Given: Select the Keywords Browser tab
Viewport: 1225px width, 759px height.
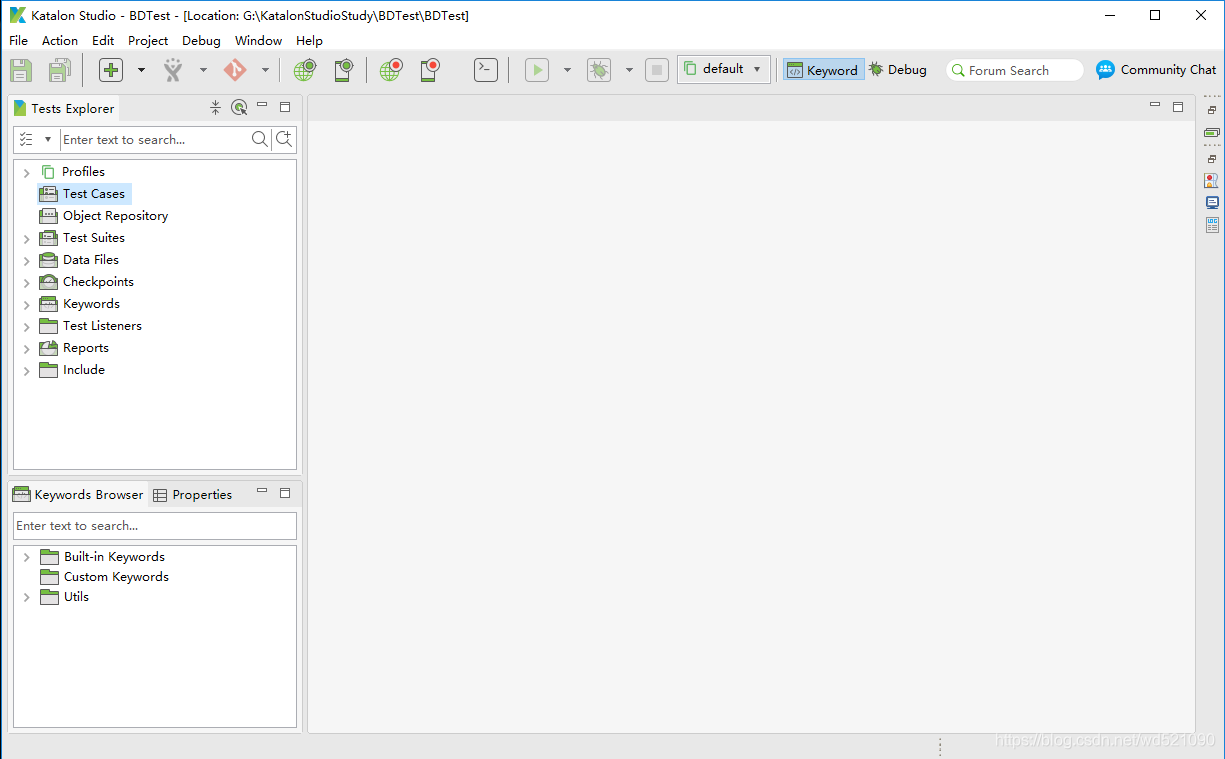Looking at the screenshot, I should (78, 495).
